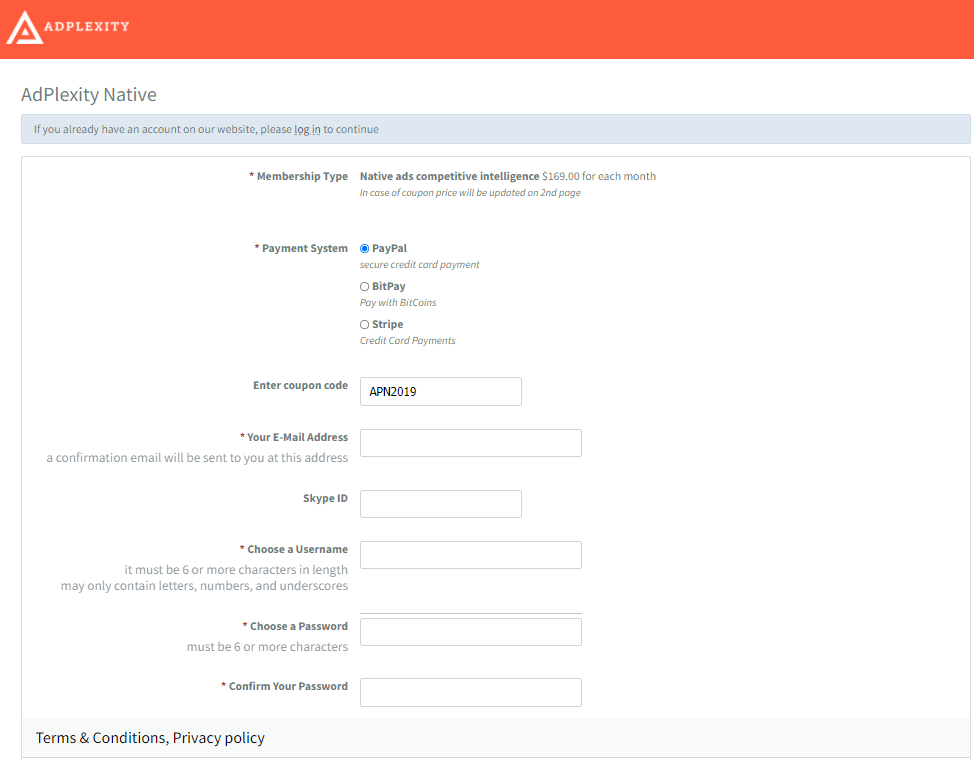Click the "may only contain letters, numbers" hint

(204, 586)
